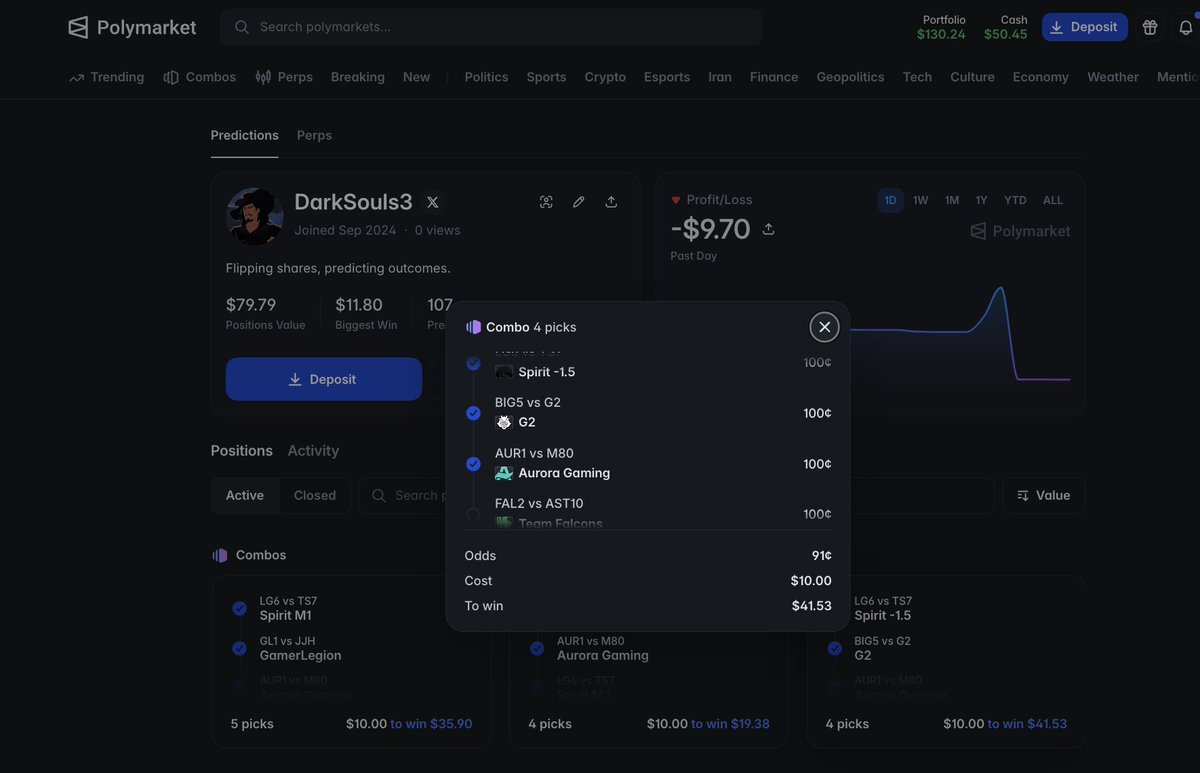Show Closed positions
This screenshot has width=1200, height=773.
tap(315, 495)
